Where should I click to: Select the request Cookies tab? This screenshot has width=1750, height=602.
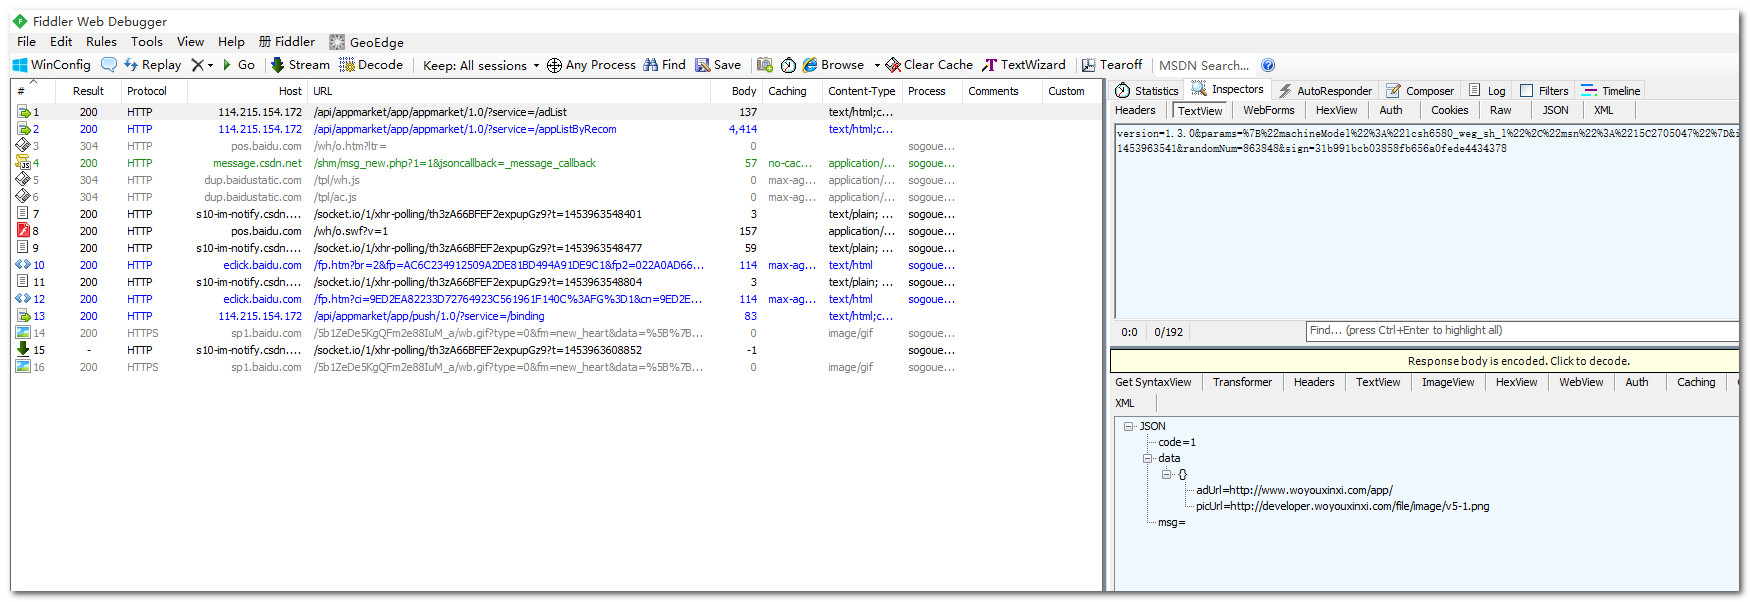pos(1449,111)
